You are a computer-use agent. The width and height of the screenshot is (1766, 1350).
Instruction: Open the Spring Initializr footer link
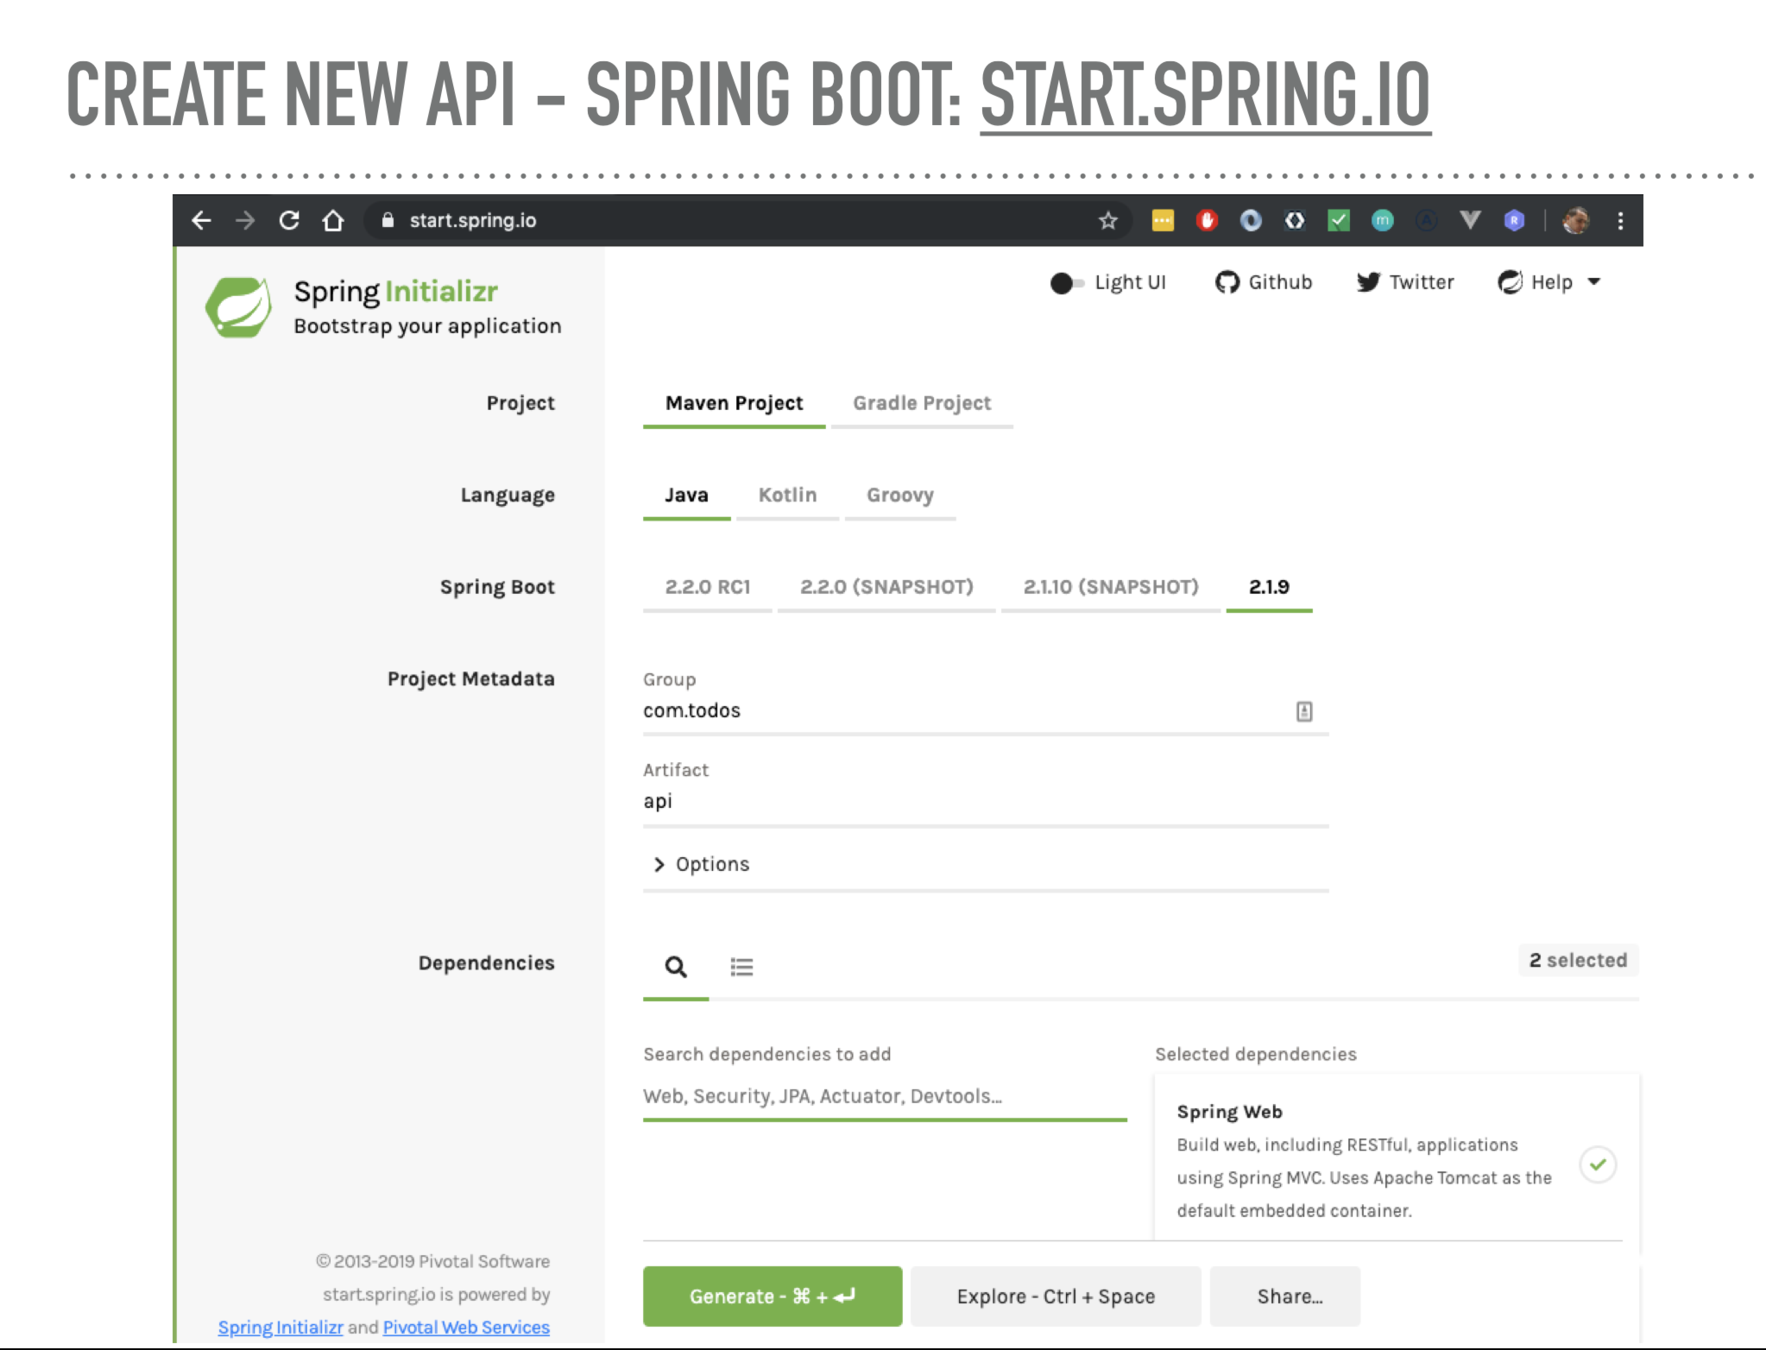[x=280, y=1327]
